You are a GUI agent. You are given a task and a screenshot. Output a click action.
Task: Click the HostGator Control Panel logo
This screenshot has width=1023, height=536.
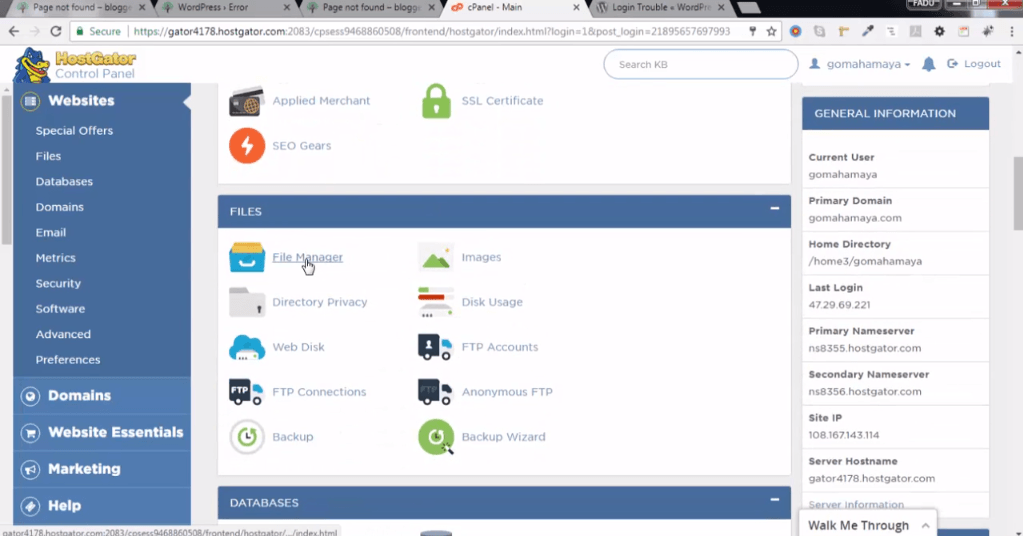[x=74, y=65]
